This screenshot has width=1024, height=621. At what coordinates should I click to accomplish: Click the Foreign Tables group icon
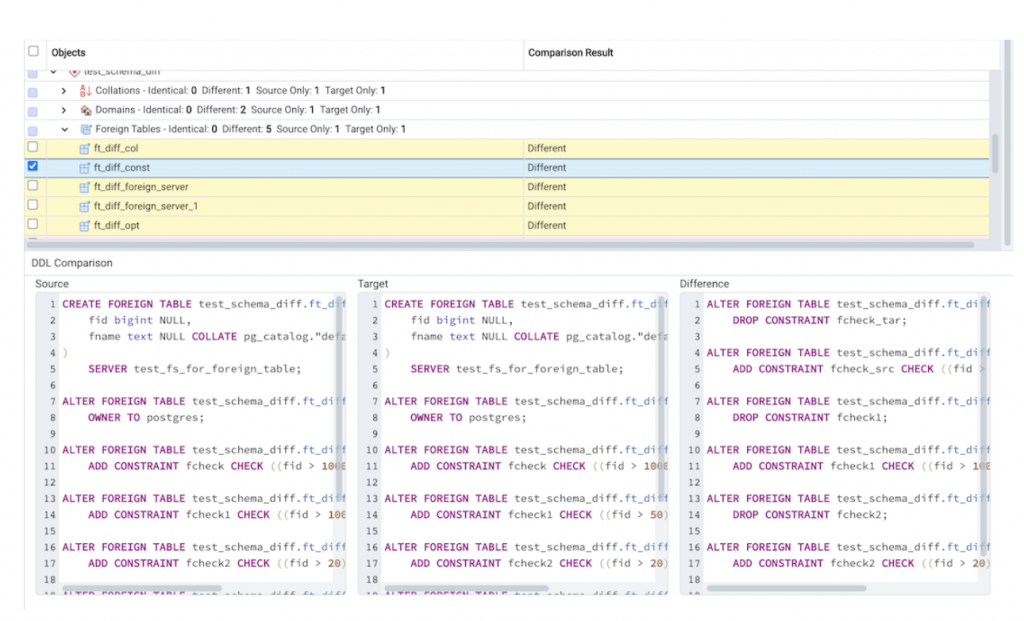coord(84,129)
